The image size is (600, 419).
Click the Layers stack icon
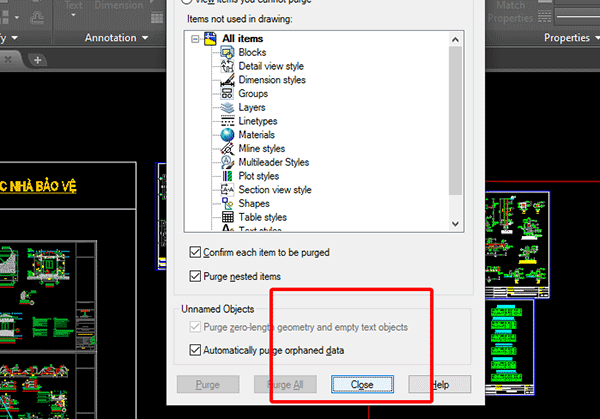click(x=227, y=108)
